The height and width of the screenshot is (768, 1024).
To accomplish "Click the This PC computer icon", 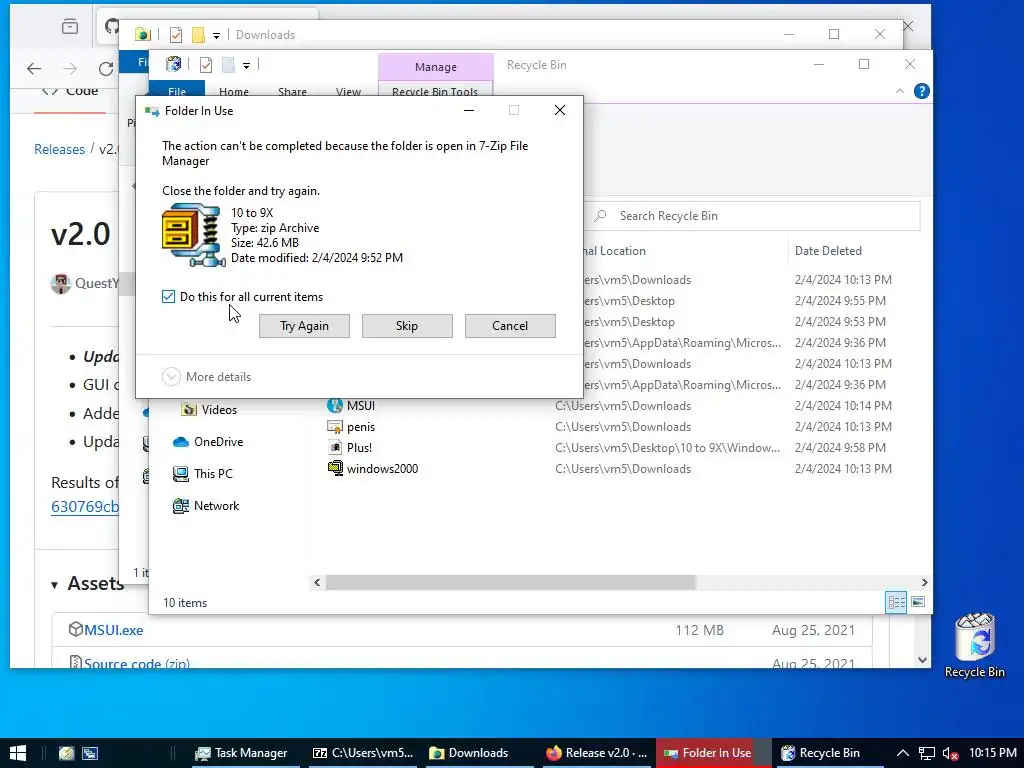I will [x=180, y=474].
